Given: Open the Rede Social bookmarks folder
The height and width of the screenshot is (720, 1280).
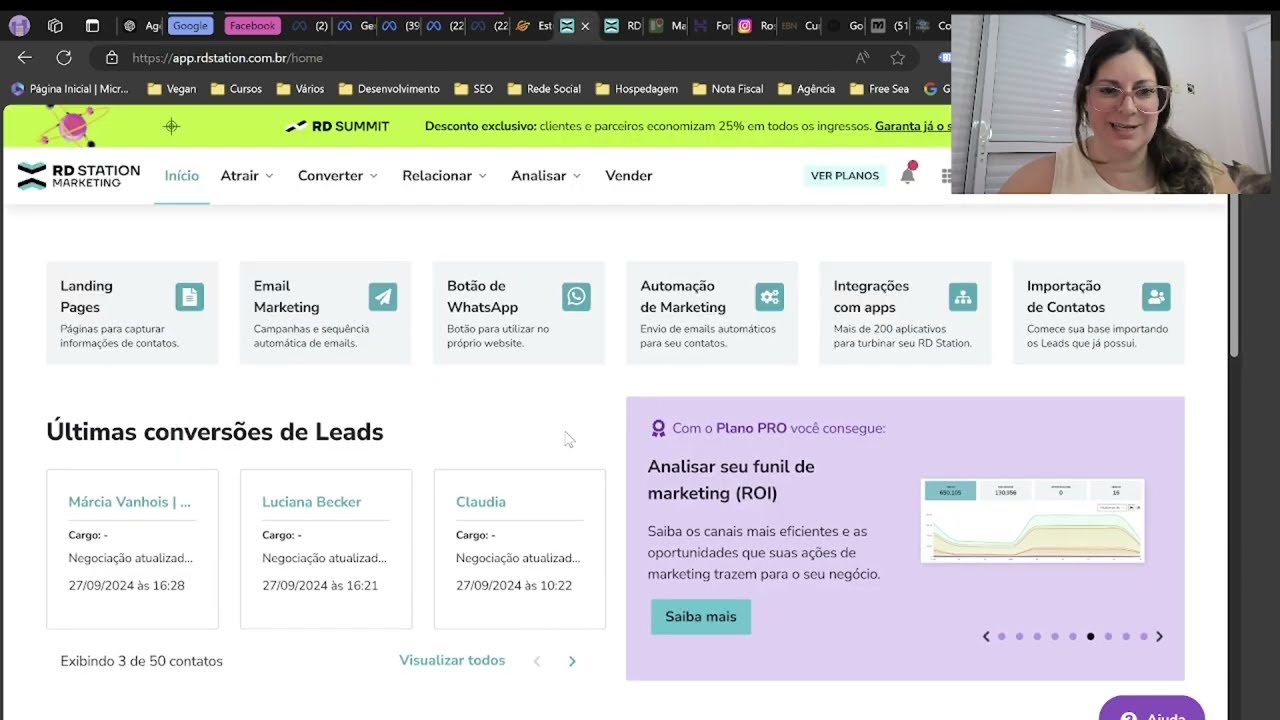Looking at the screenshot, I should coord(544,89).
